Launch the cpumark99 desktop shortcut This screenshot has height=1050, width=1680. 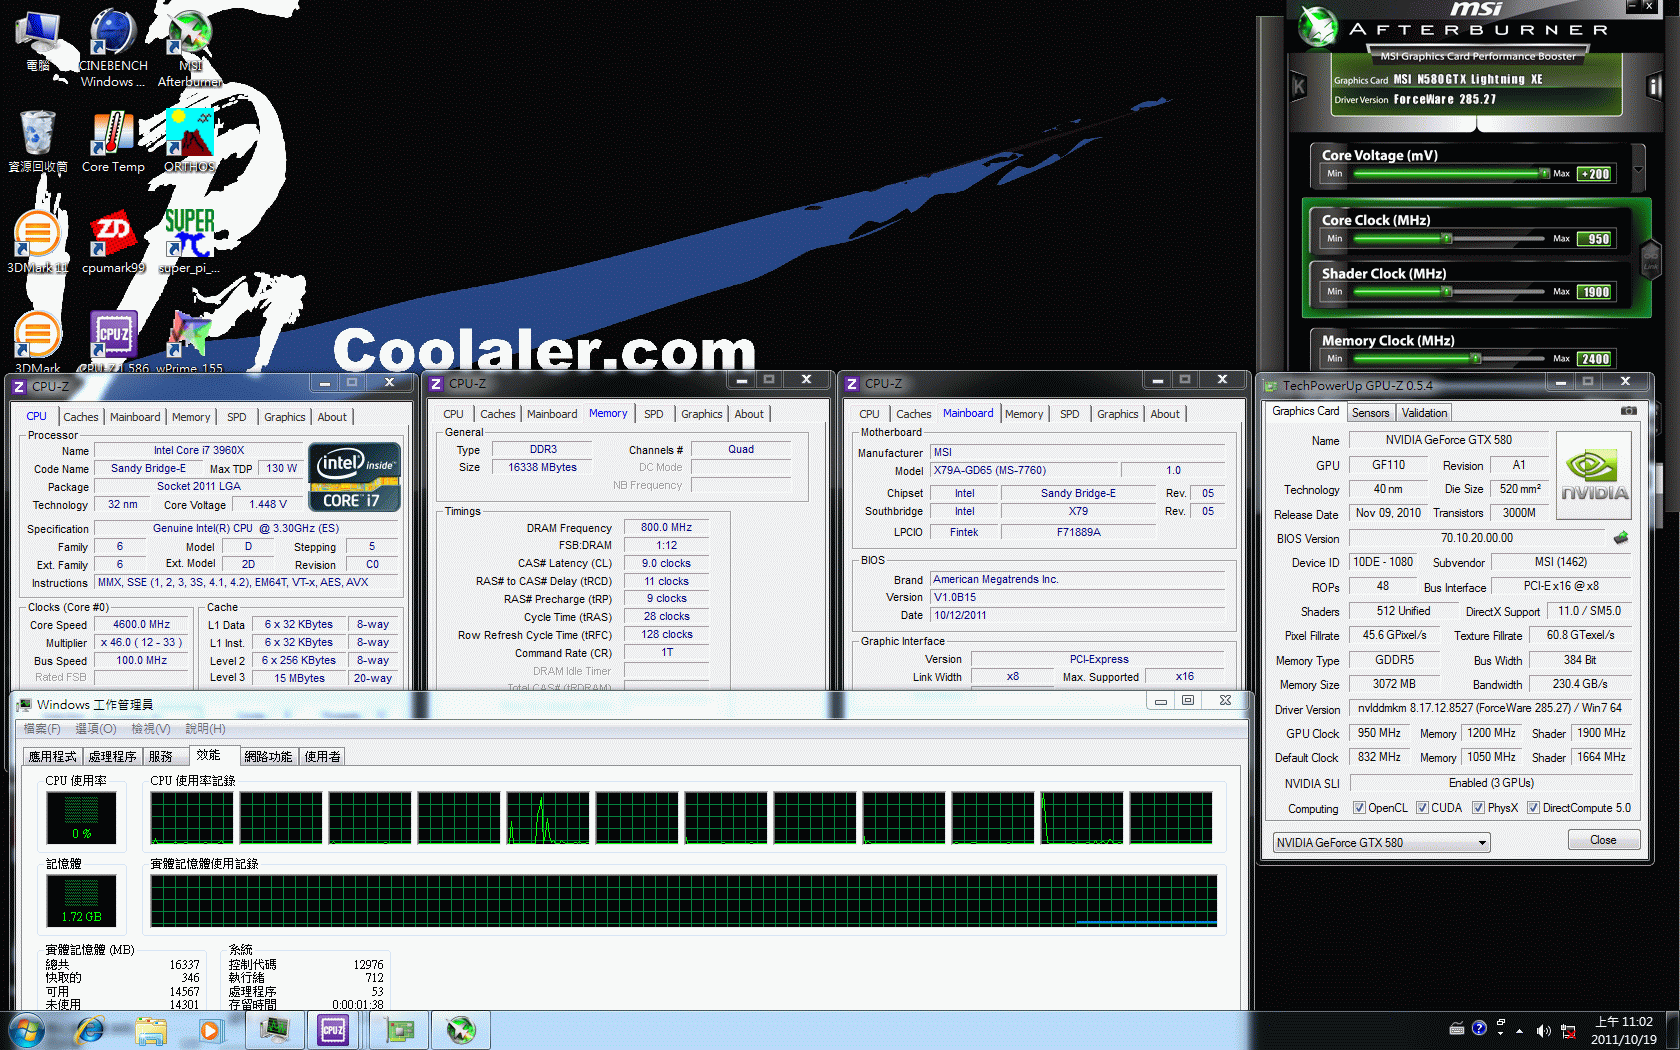pyautogui.click(x=113, y=242)
